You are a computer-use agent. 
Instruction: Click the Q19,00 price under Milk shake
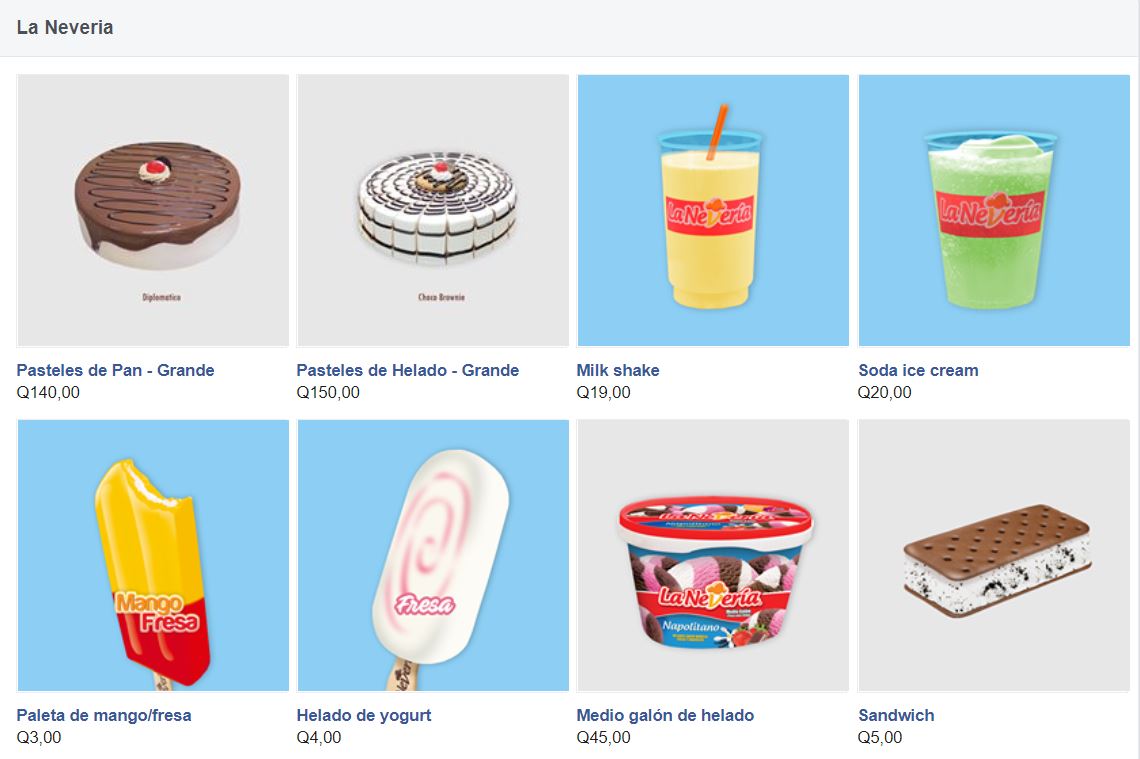pyautogui.click(x=603, y=393)
